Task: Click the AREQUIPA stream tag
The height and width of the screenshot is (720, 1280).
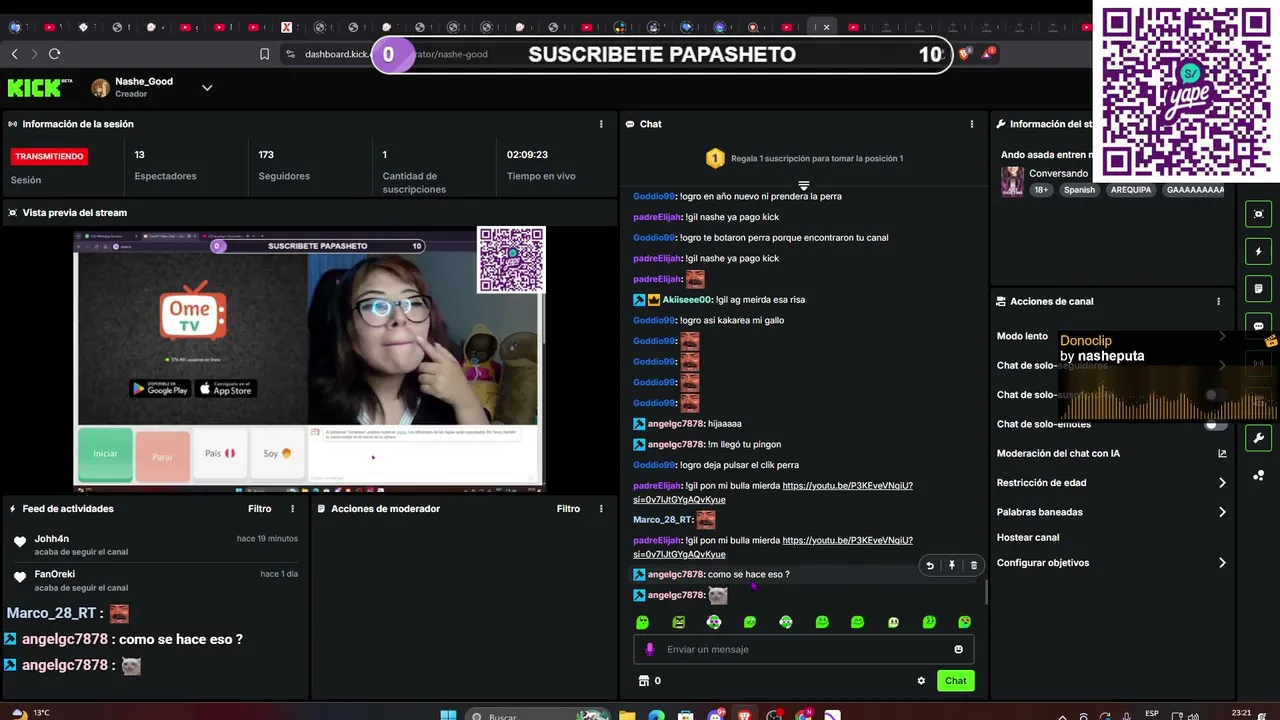Action: [1130, 190]
